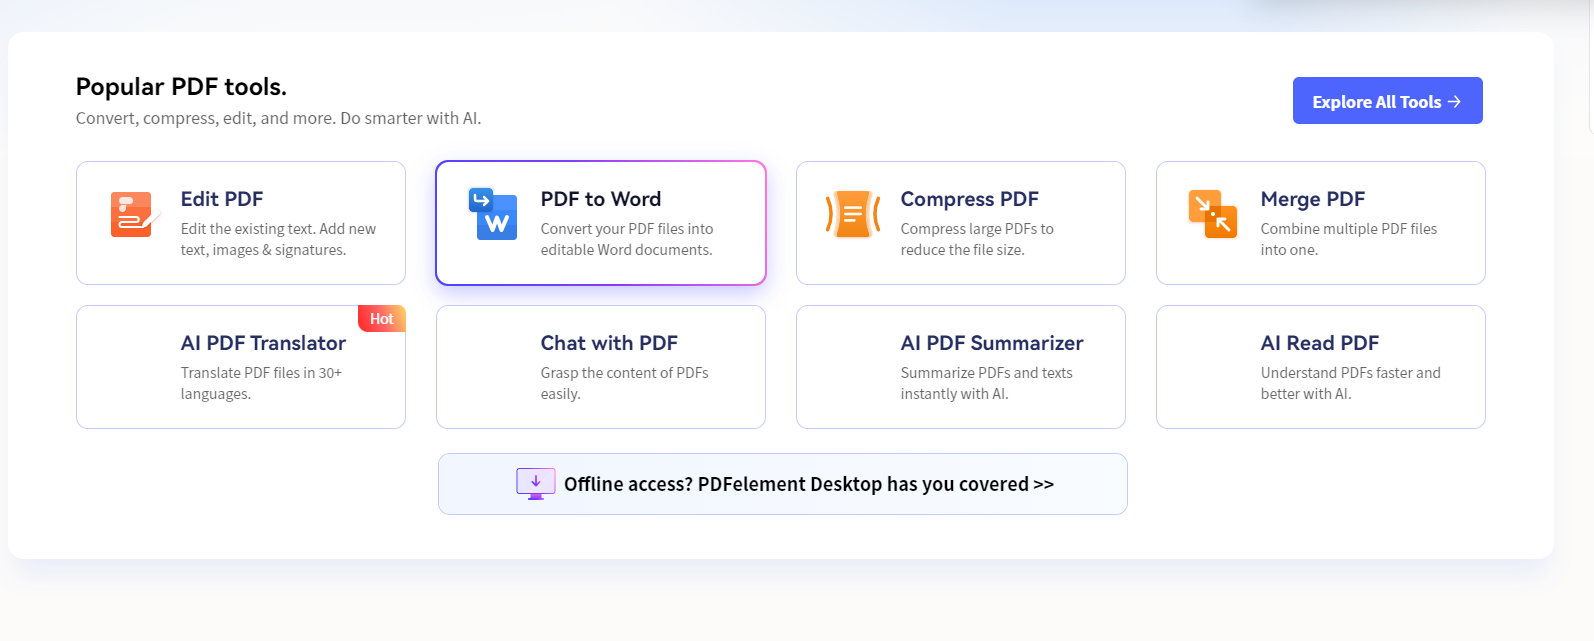The width and height of the screenshot is (1594, 641).
Task: Click the arrow in Explore All Tools
Action: [1455, 102]
